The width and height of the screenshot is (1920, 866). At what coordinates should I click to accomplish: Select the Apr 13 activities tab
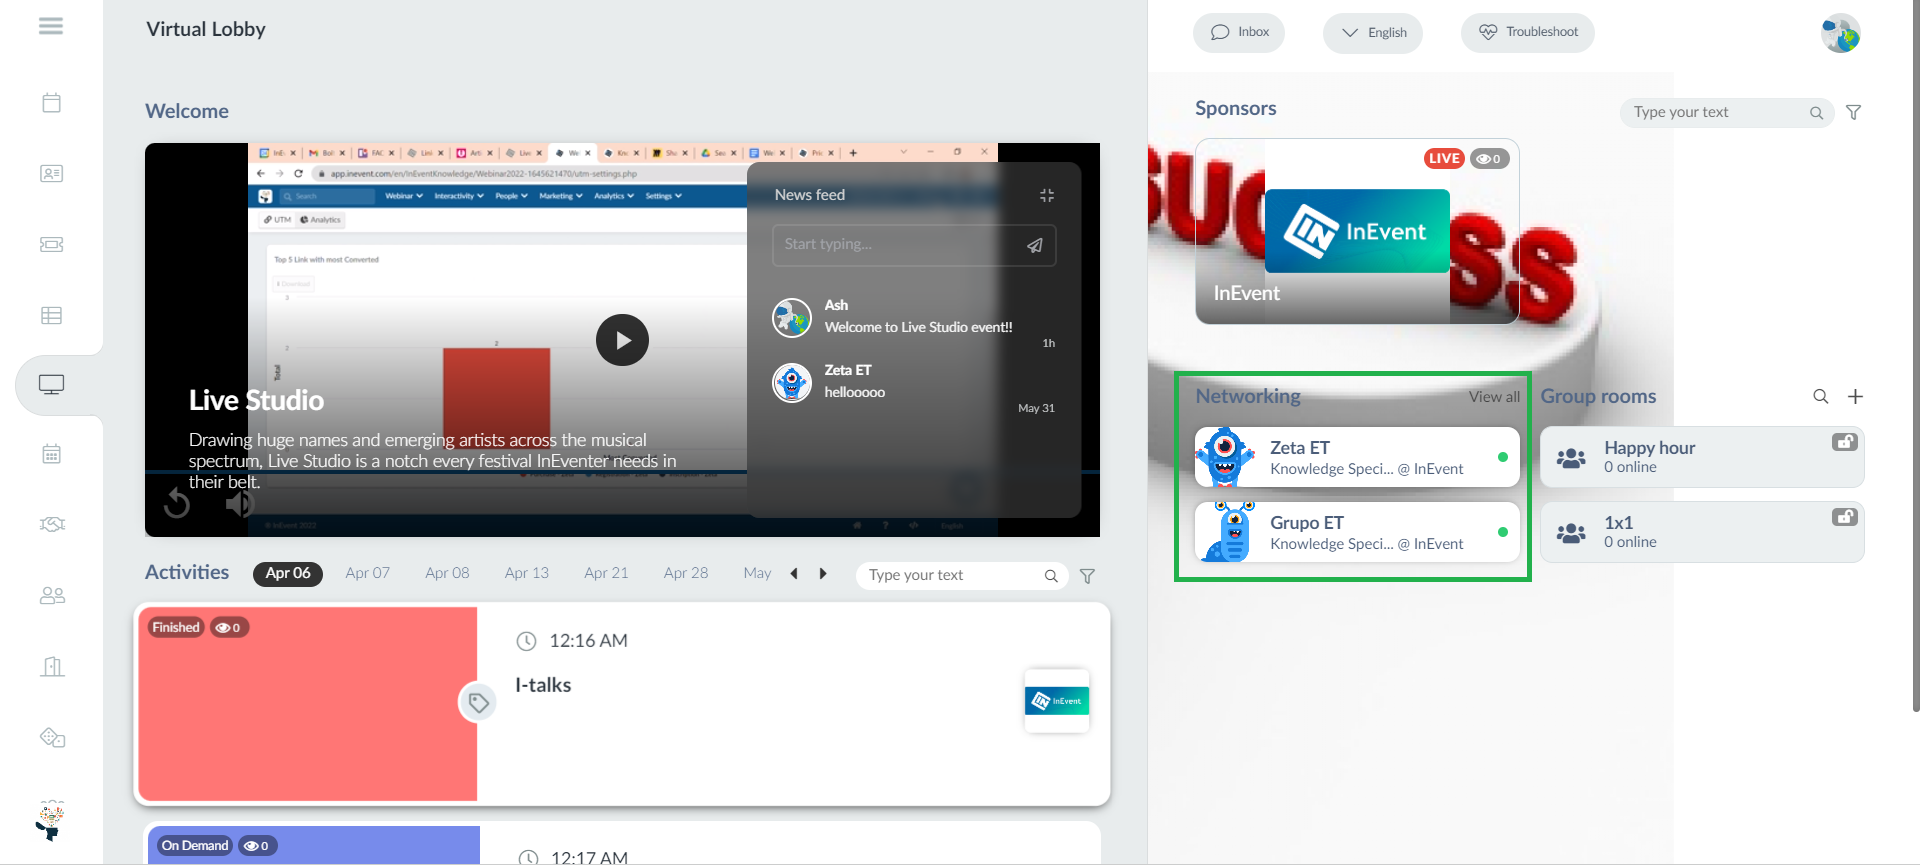coord(527,573)
